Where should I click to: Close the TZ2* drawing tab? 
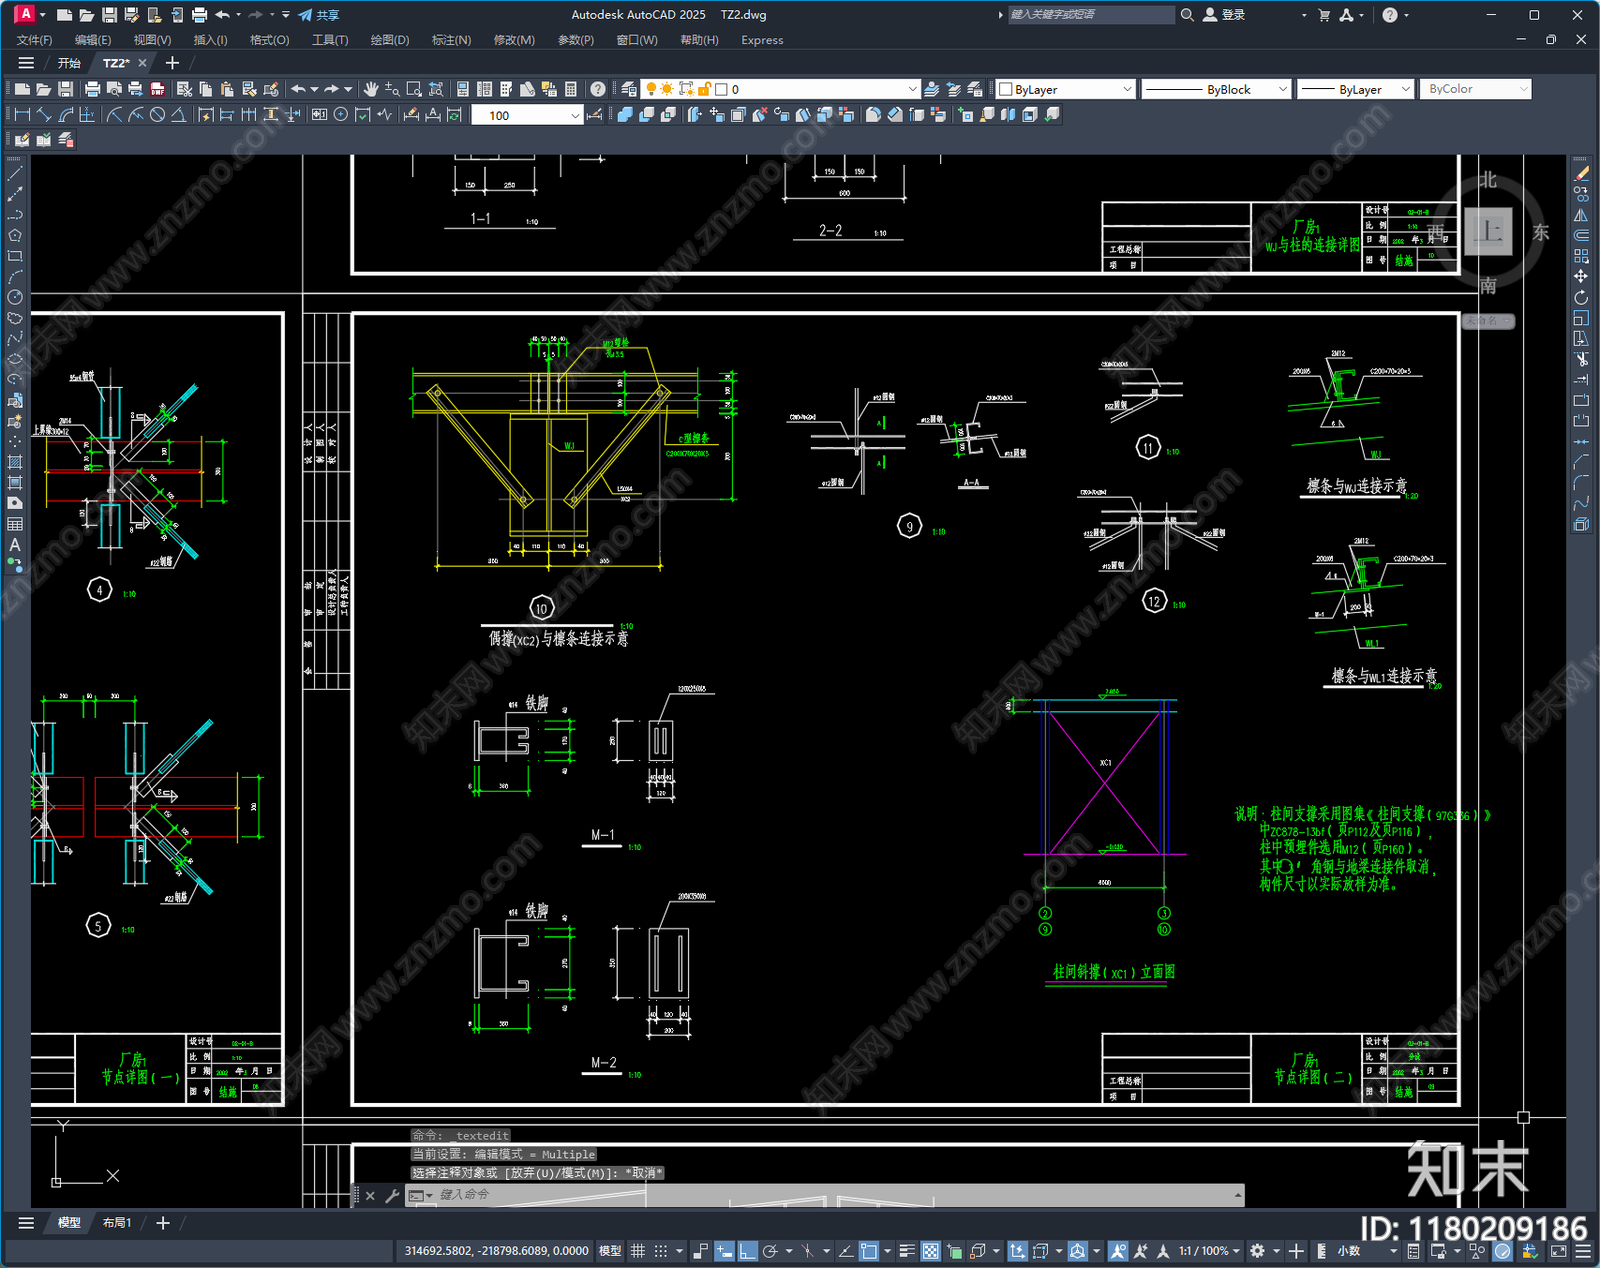(142, 63)
